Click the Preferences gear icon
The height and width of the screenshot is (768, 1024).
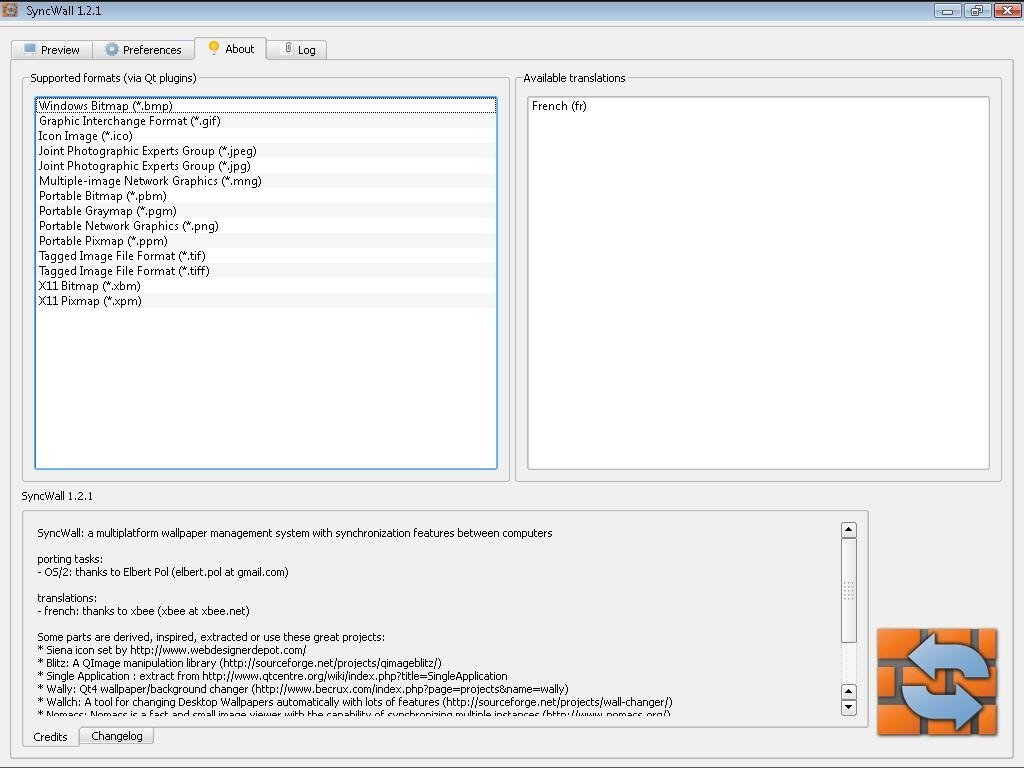click(x=112, y=49)
